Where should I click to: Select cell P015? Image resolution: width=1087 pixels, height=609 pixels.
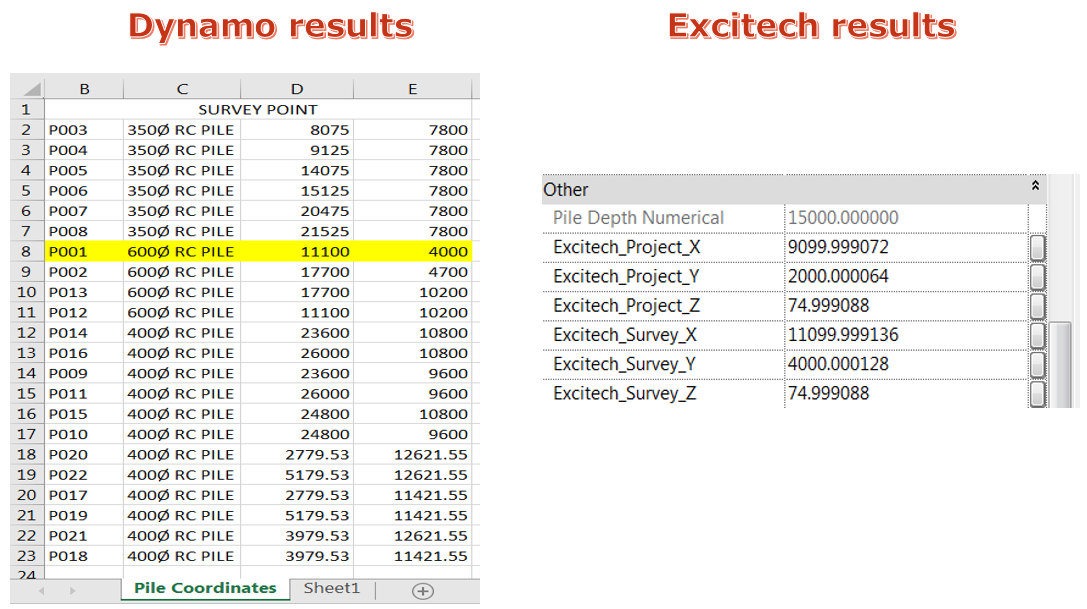[x=85, y=414]
